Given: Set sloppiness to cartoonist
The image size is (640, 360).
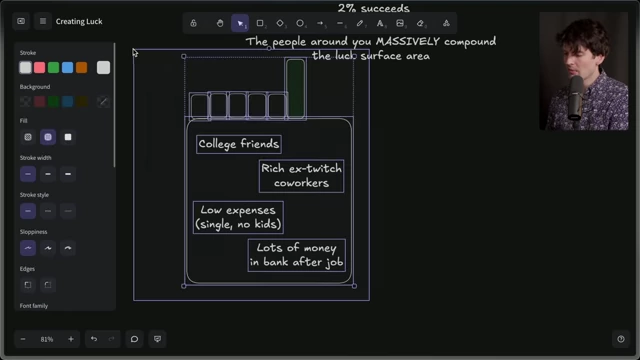Looking at the screenshot, I should pos(68,248).
